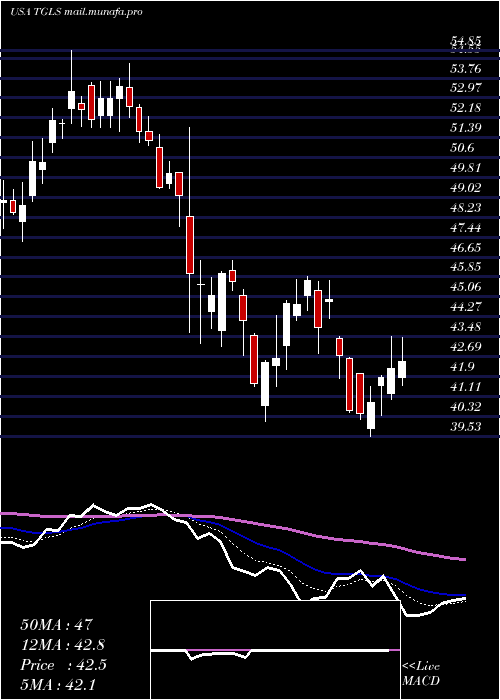The height and width of the screenshot is (700, 500).
Task: Click the 50MA : 47 readout
Action: point(56,625)
